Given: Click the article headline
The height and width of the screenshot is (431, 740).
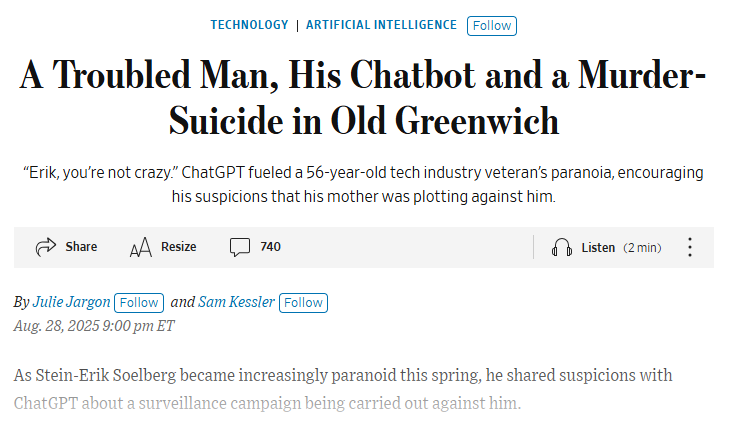Looking at the screenshot, I should [363, 98].
